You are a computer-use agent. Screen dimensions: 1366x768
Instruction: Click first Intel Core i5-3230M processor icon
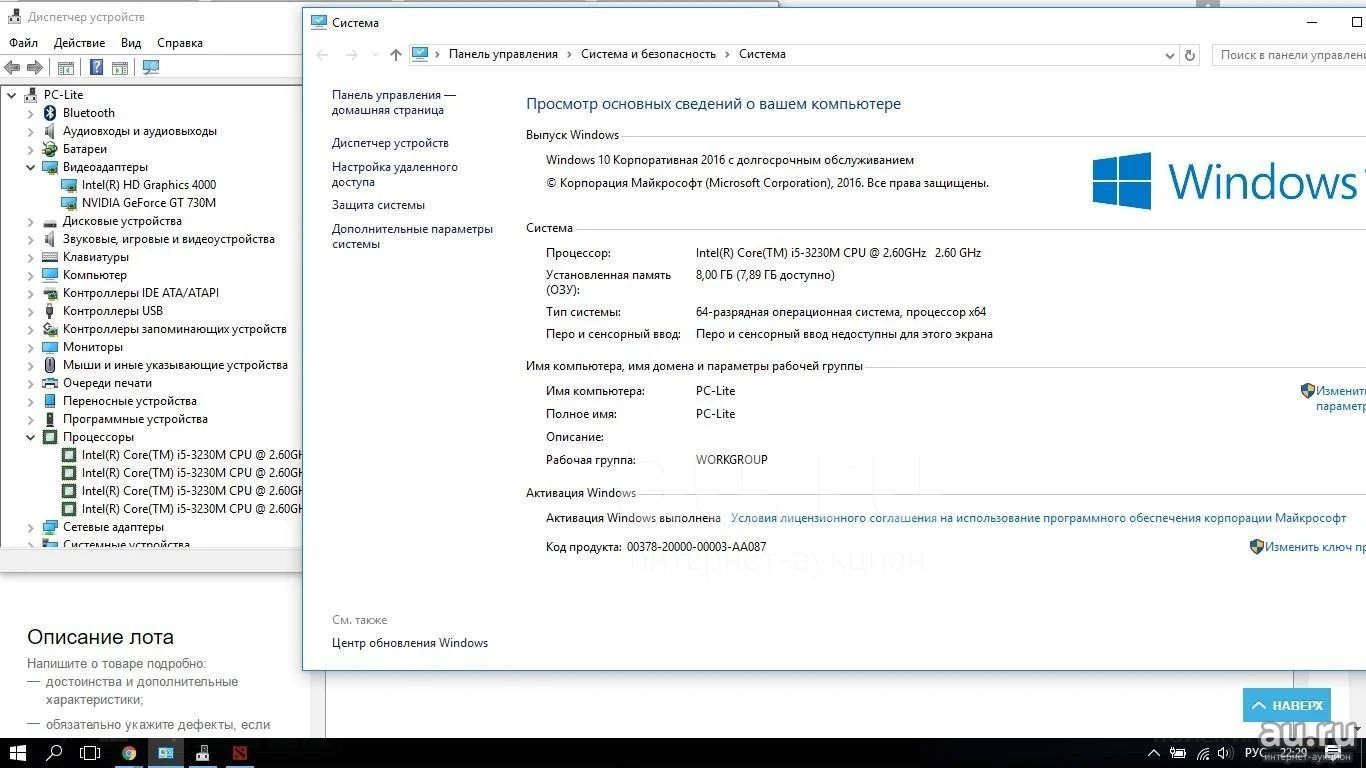[x=69, y=455]
